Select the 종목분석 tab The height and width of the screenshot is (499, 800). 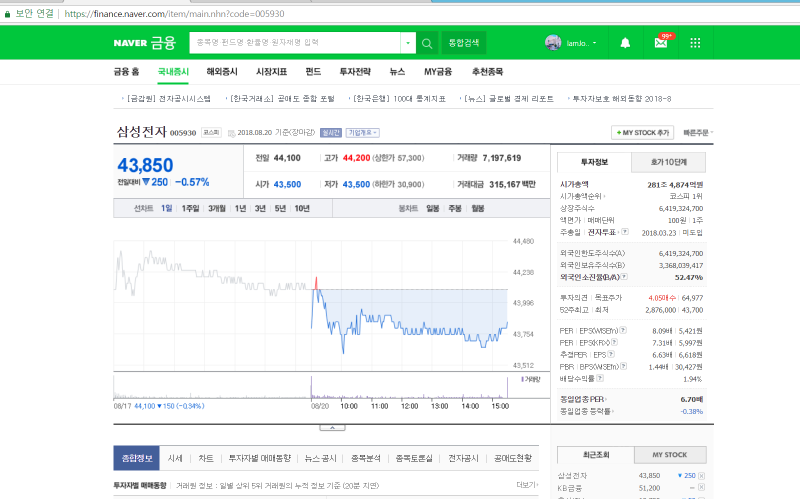tap(365, 458)
